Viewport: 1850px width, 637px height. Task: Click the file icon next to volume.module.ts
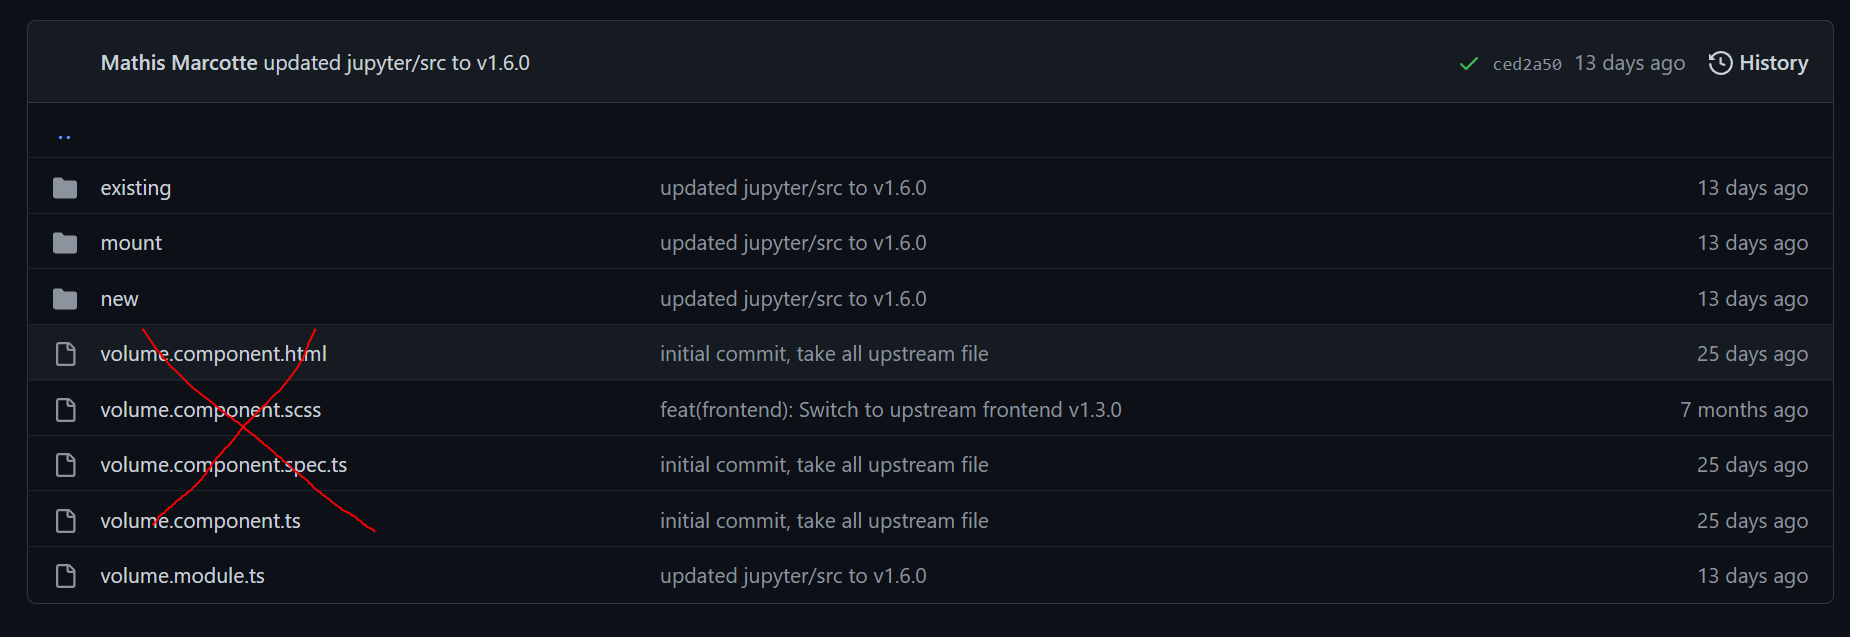tap(65, 575)
